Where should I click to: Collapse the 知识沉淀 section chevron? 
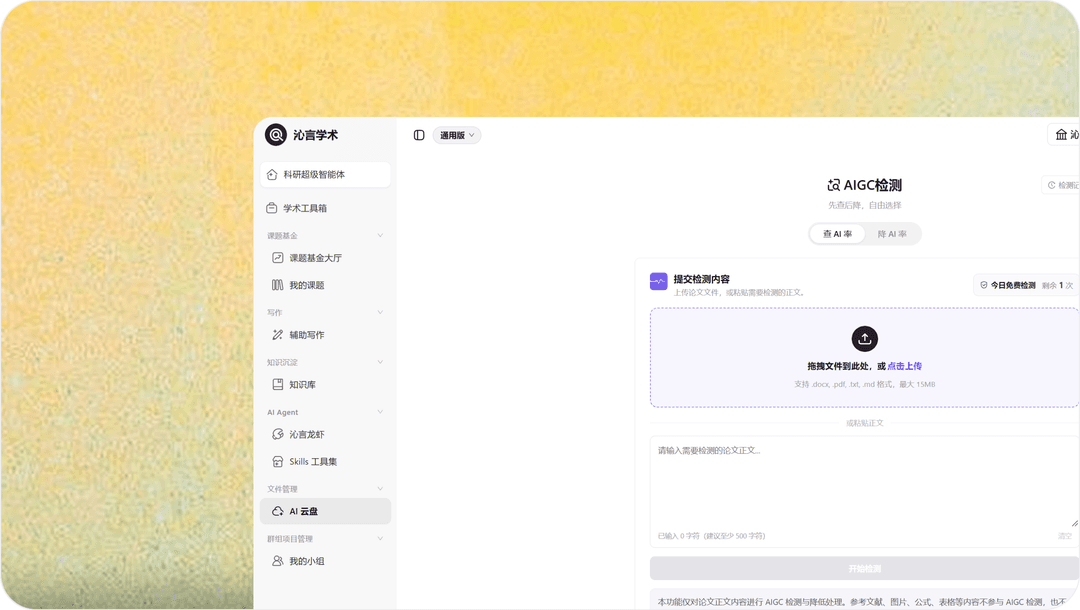[380, 362]
